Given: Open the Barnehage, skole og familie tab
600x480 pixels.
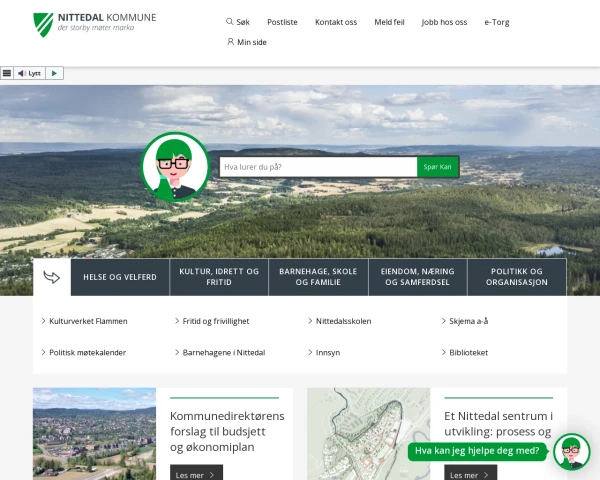Looking at the screenshot, I should (x=318, y=277).
